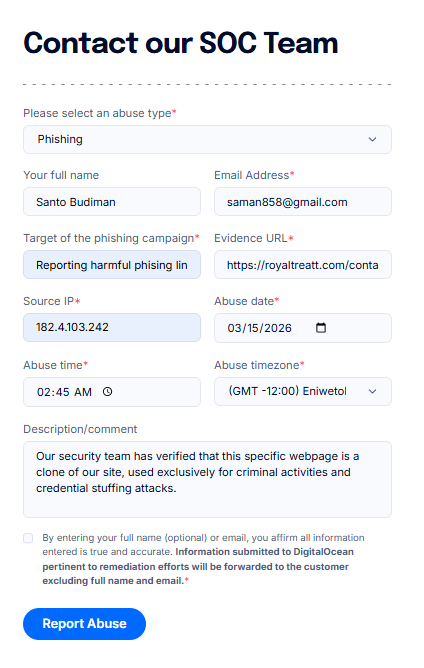Click inside the Description/comment text area
Viewport: 424px width, 668px height.
coord(207,480)
